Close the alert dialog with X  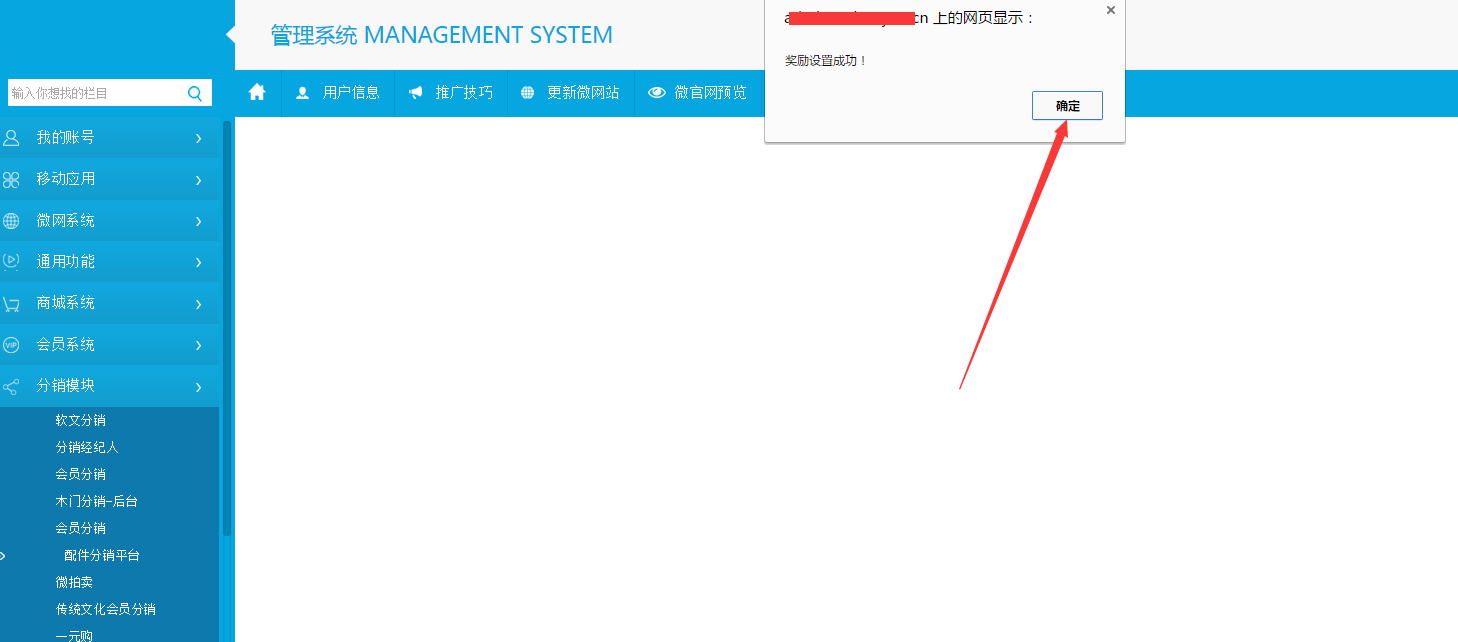coord(1110,10)
